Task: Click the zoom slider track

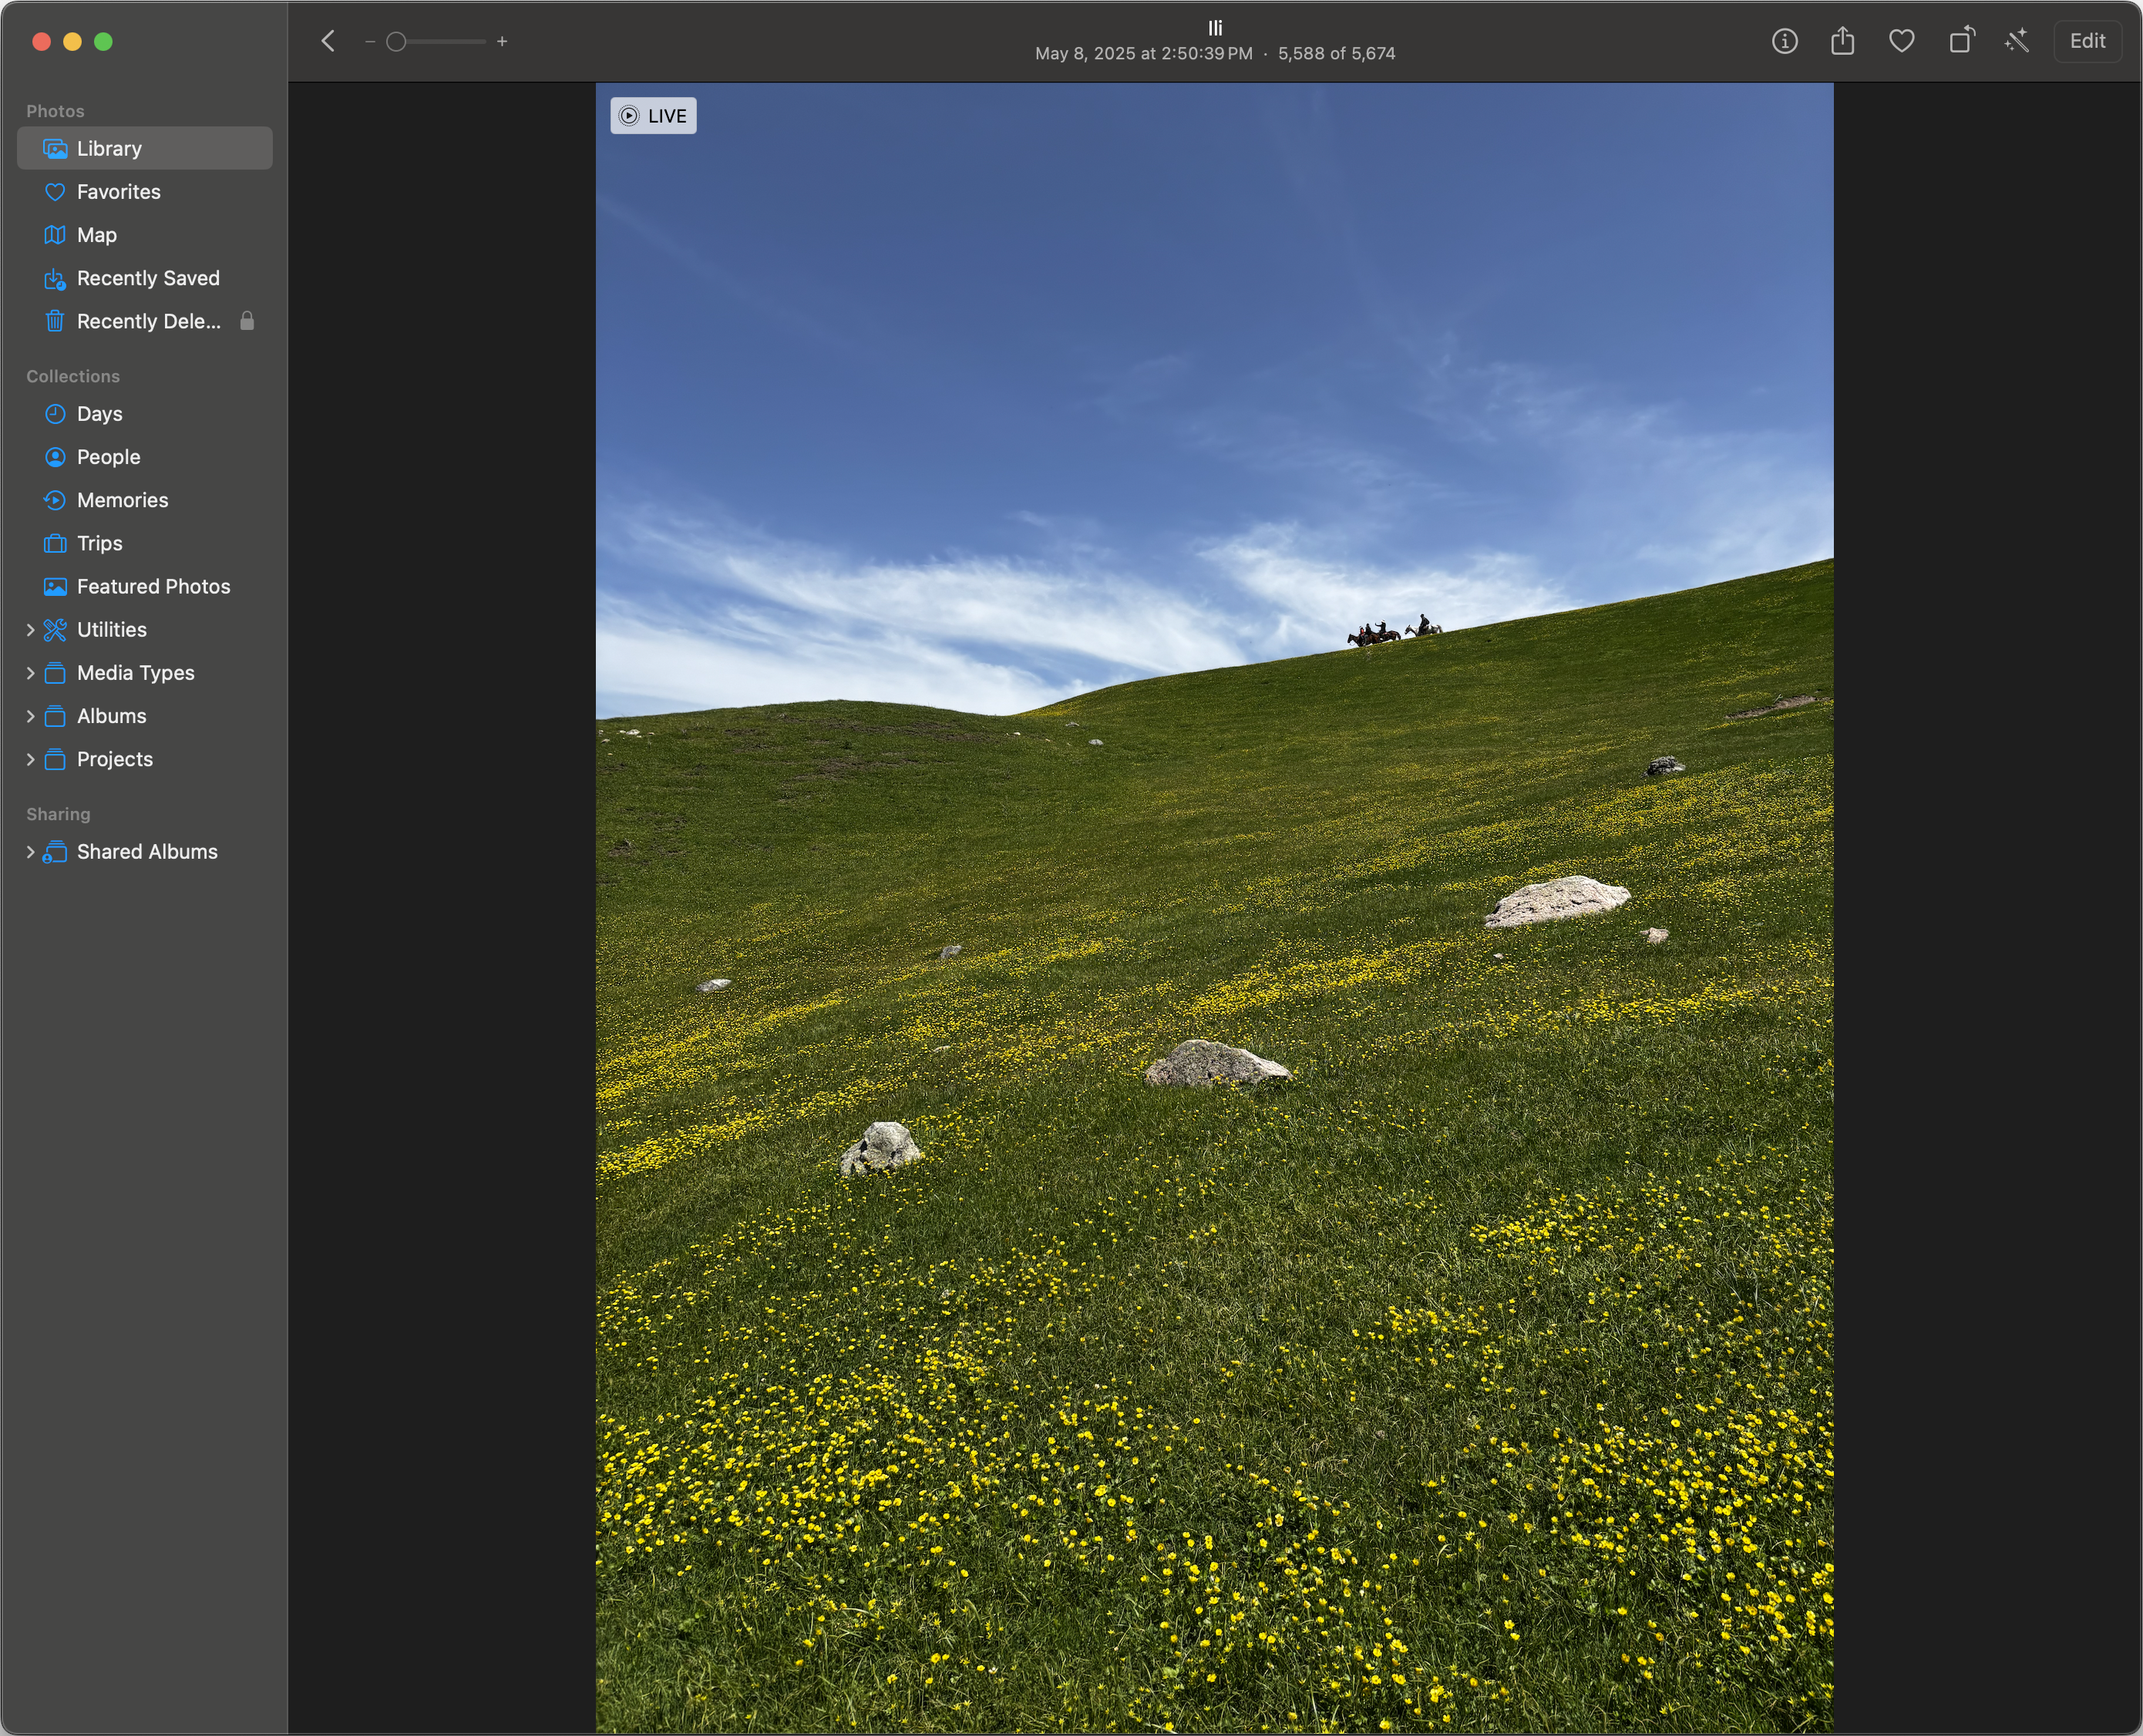Action: 445,41
